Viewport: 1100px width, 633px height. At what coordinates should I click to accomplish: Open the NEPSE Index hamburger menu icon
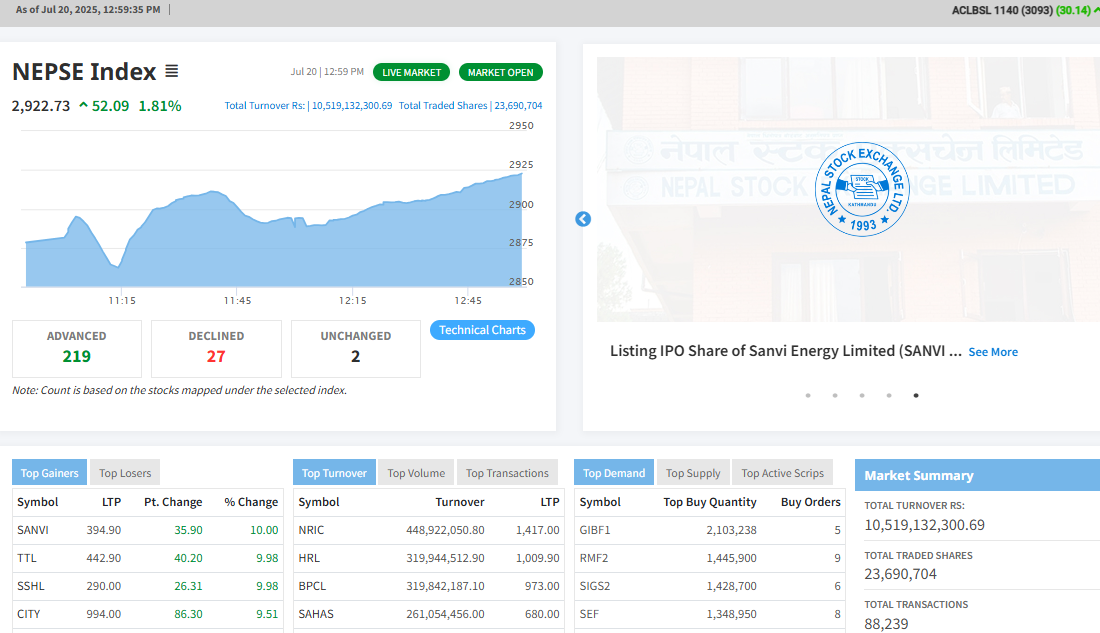click(x=171, y=72)
